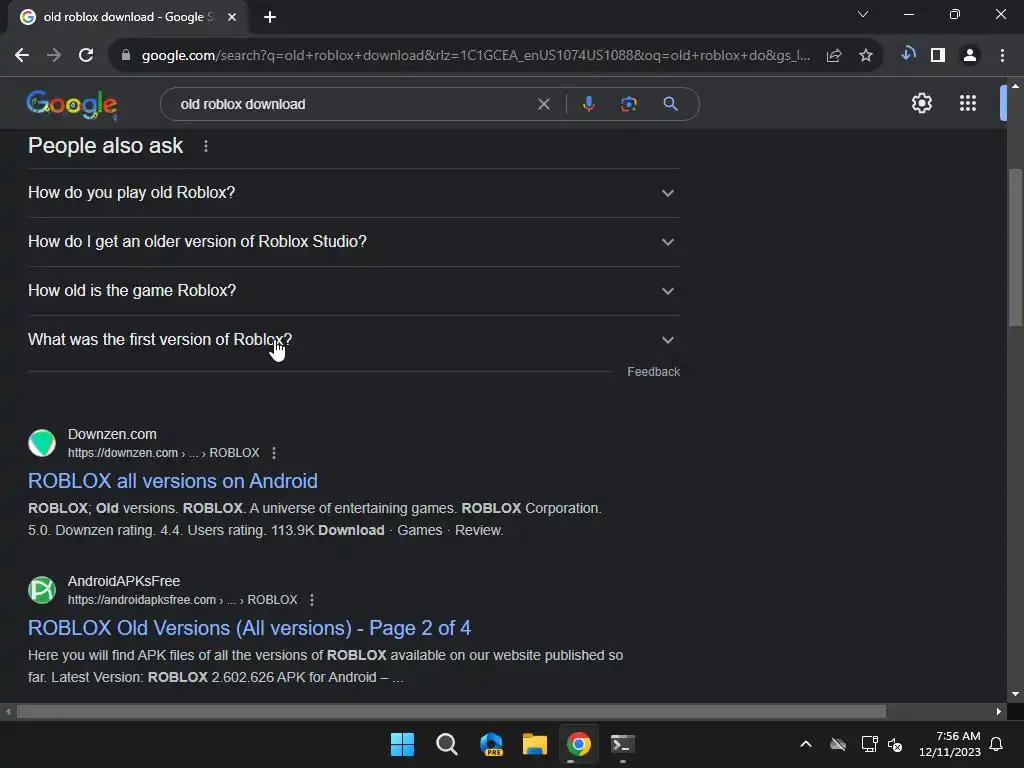Switch to Chrome in the taskbar
The width and height of the screenshot is (1024, 768).
click(579, 744)
